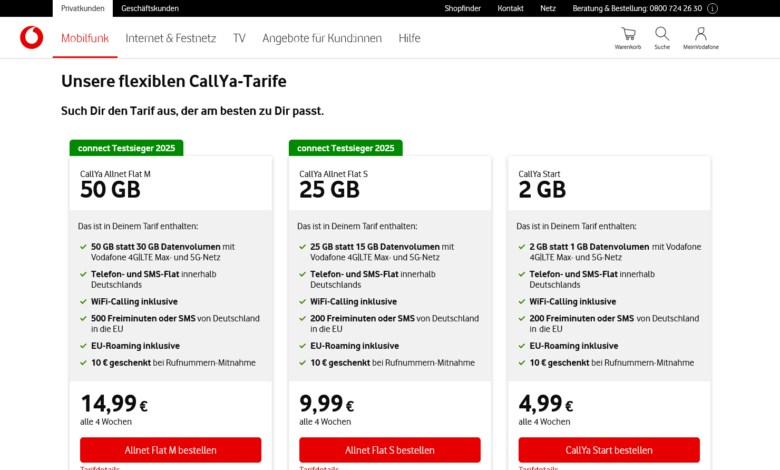
Task: Open the Shopfinder link
Action: tap(463, 8)
